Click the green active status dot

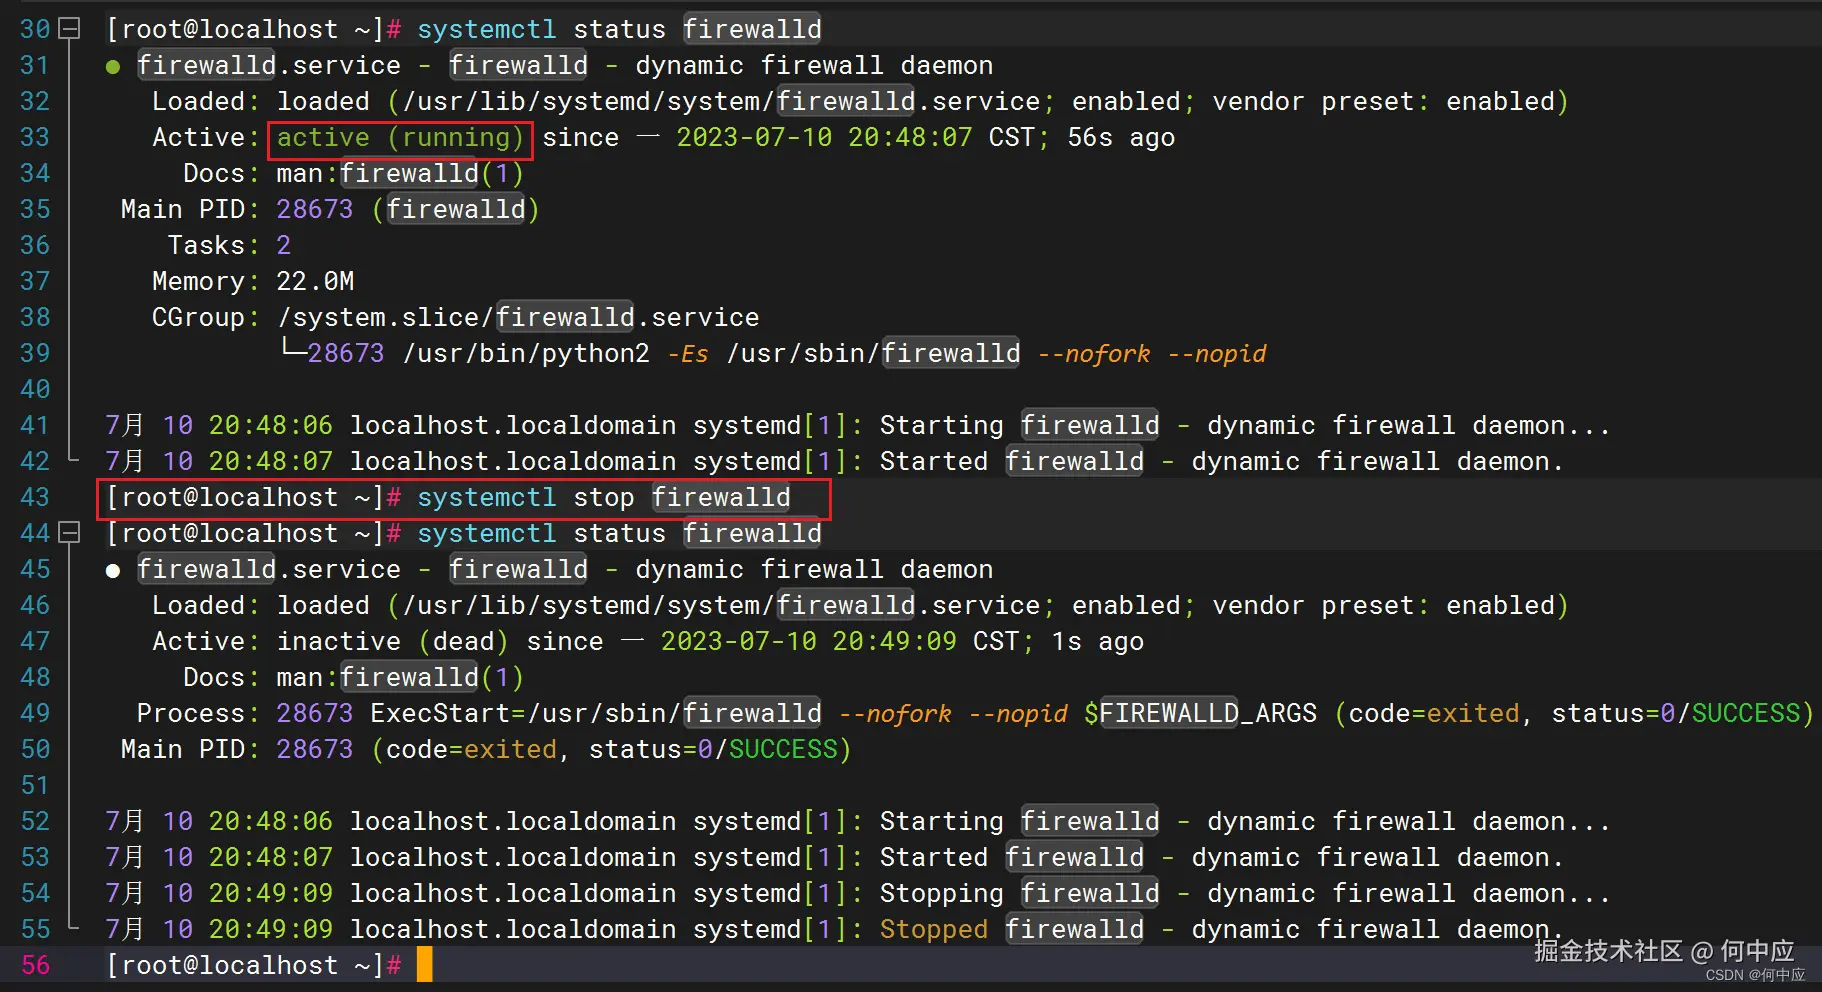pos(113,67)
